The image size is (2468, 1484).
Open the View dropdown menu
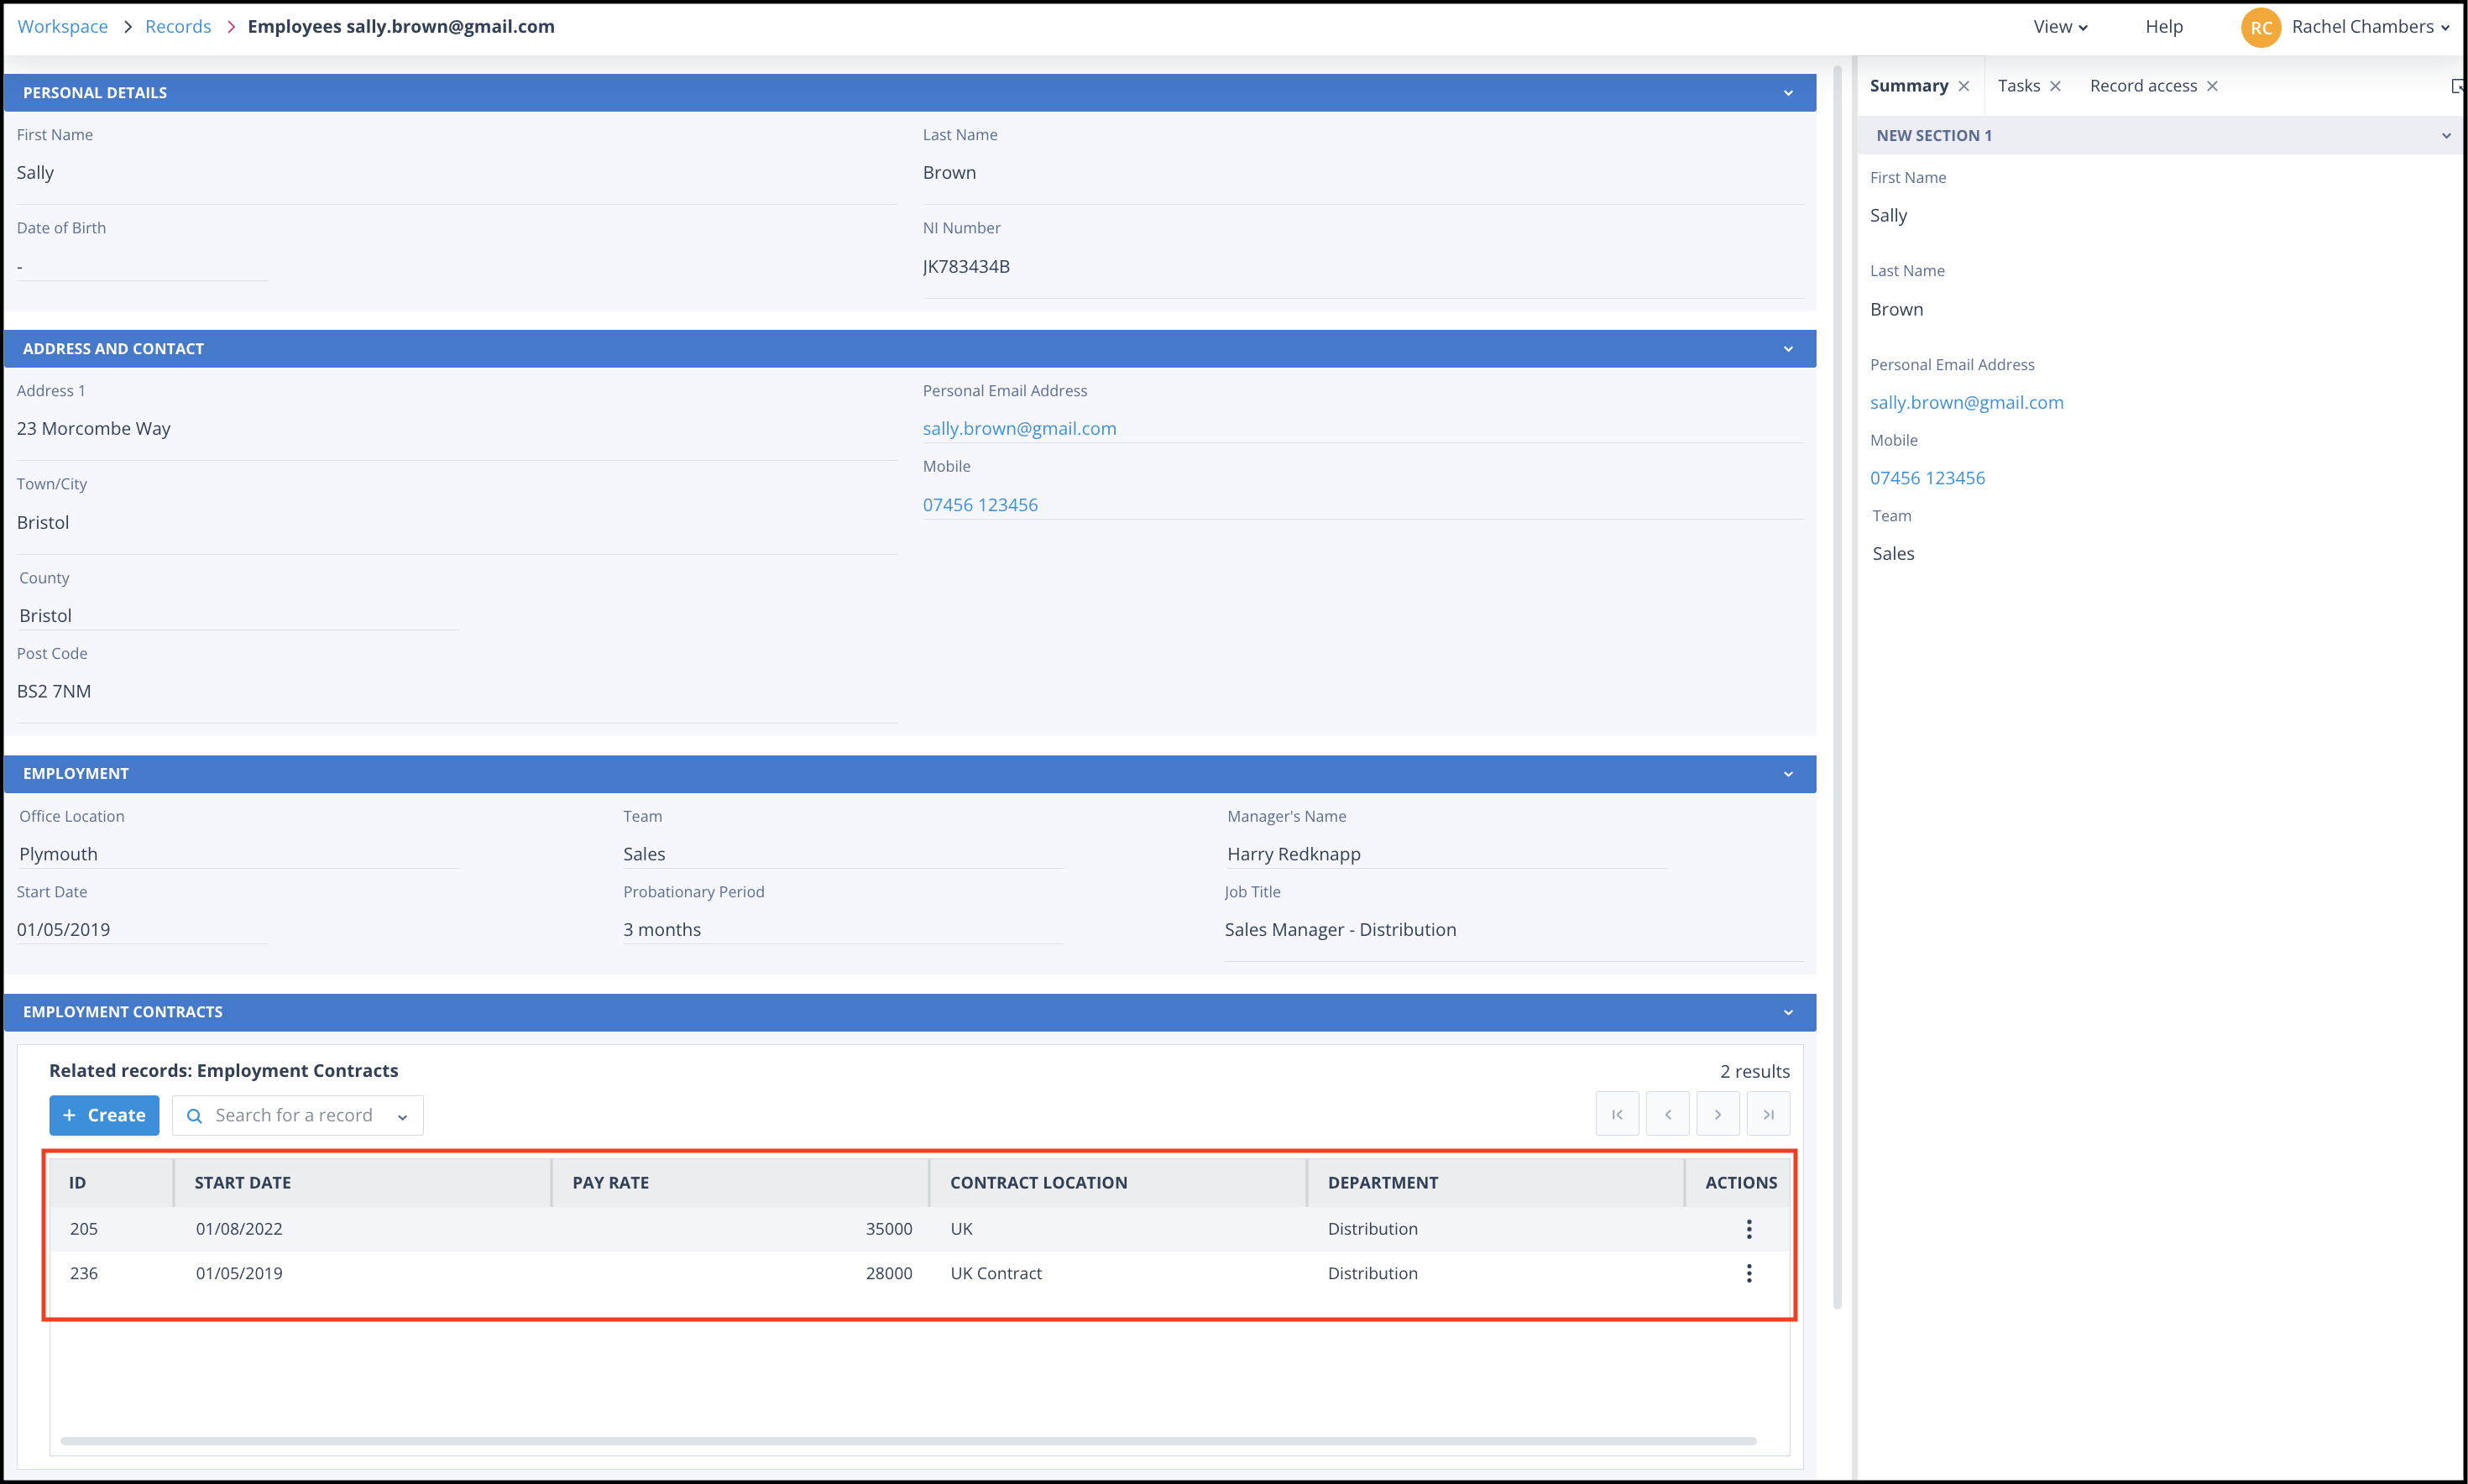(x=2060, y=27)
